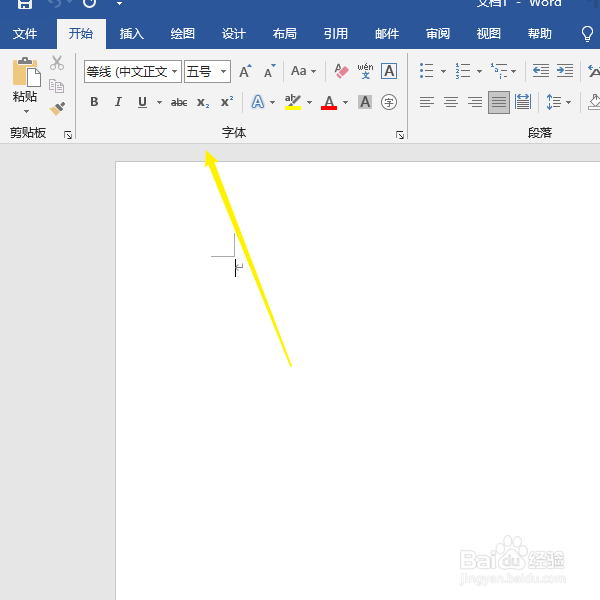
Task: Open the Clipboard pane launcher
Action: point(68,135)
